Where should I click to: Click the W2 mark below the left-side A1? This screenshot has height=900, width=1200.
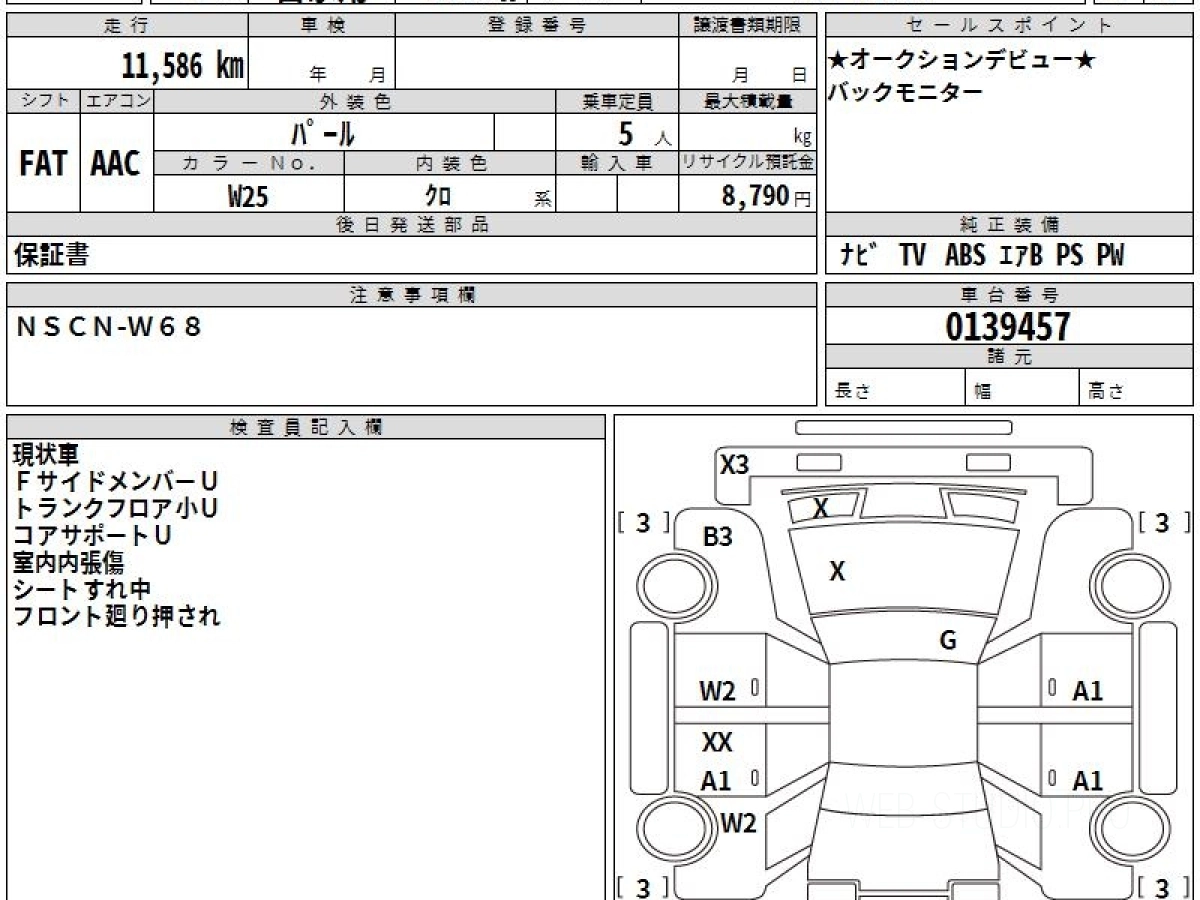point(739,824)
